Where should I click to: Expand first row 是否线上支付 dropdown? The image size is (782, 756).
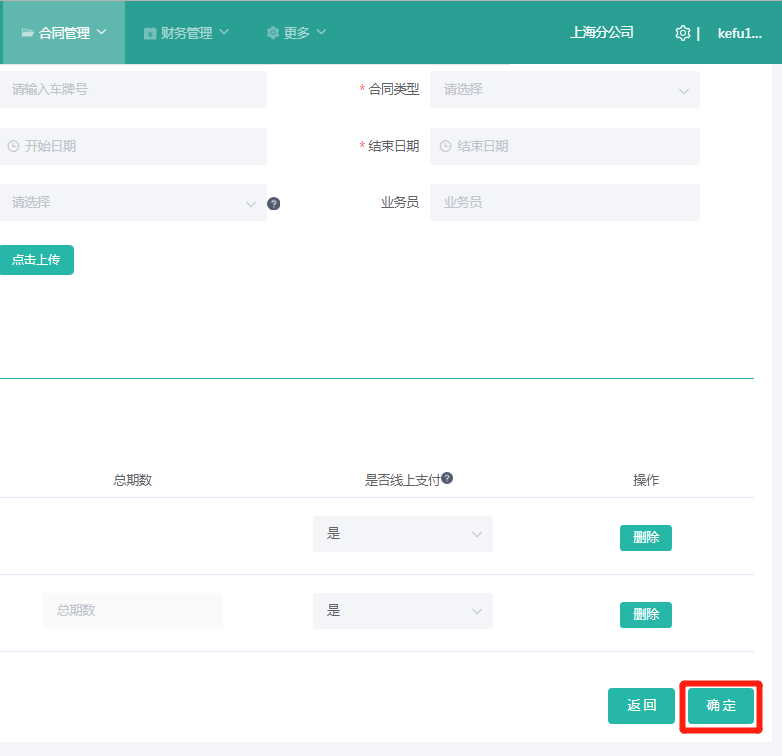(x=402, y=534)
